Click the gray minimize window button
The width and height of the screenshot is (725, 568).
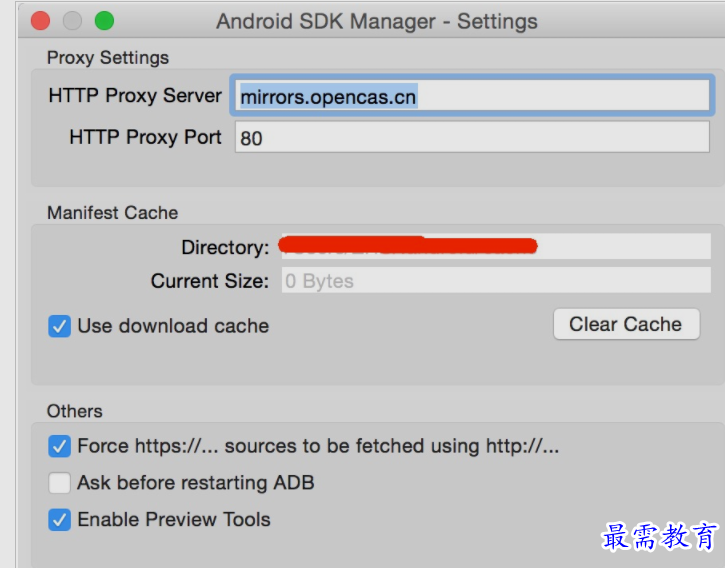(x=72, y=21)
